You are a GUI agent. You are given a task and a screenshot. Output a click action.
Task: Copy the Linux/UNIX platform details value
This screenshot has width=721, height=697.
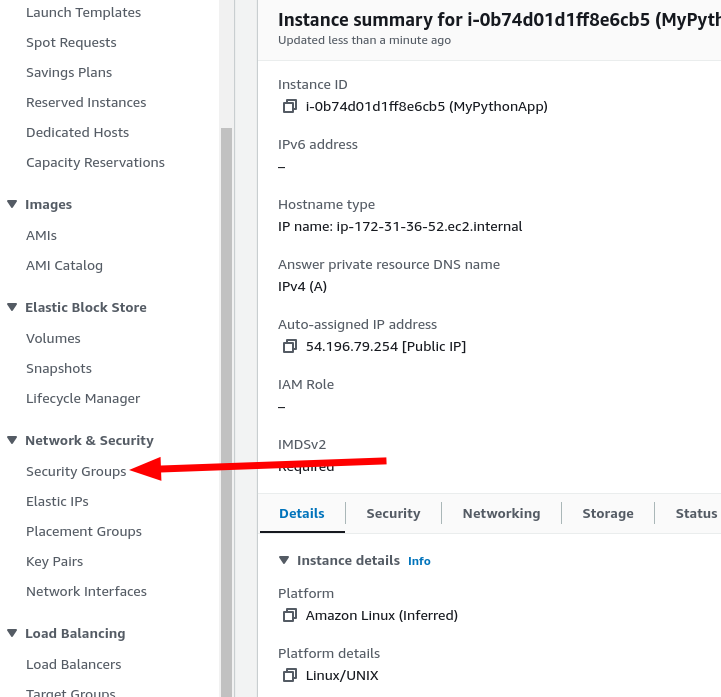[x=290, y=675]
